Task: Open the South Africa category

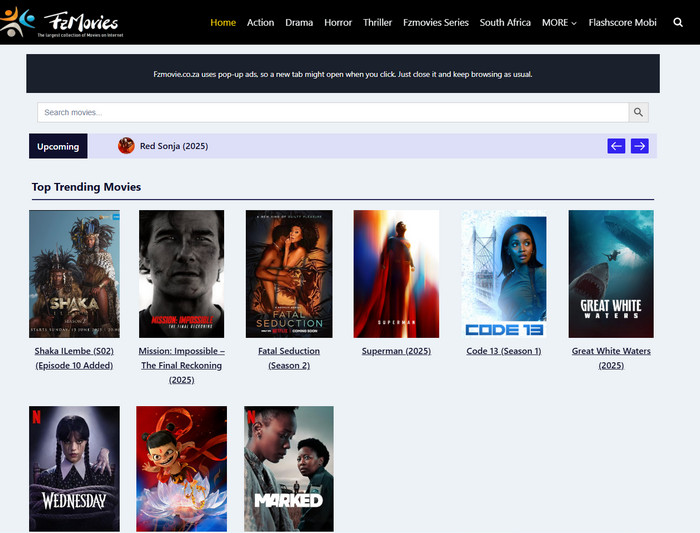Action: coord(505,22)
